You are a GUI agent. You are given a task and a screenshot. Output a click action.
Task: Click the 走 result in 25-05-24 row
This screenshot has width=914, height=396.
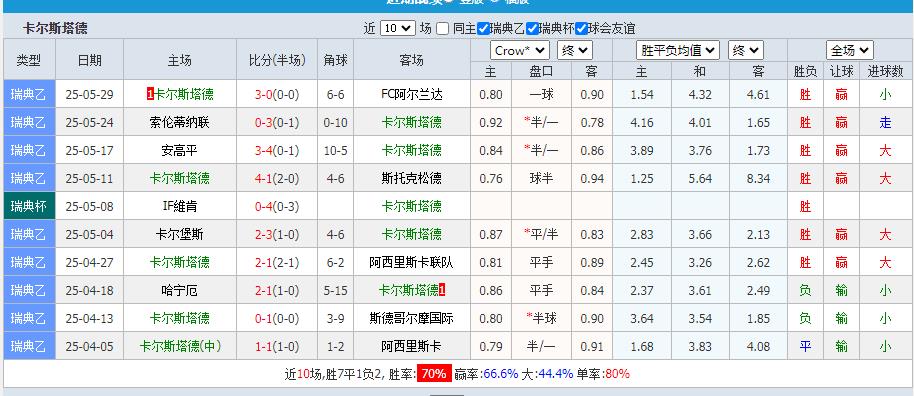pyautogui.click(x=885, y=122)
